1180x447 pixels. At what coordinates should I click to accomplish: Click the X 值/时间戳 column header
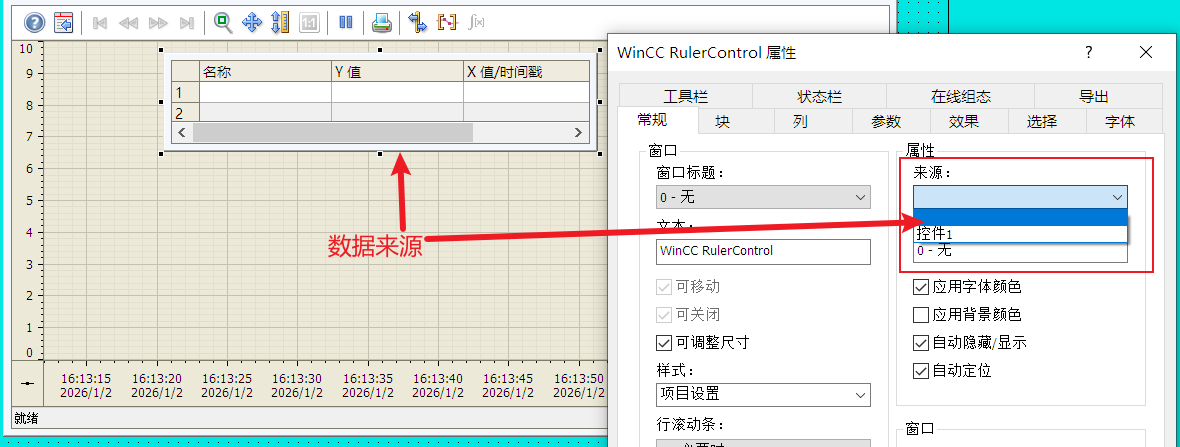pyautogui.click(x=526, y=71)
